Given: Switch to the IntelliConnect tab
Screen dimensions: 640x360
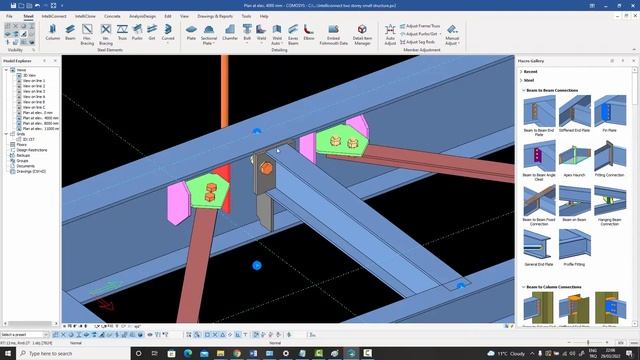Looking at the screenshot, I should (x=54, y=16).
